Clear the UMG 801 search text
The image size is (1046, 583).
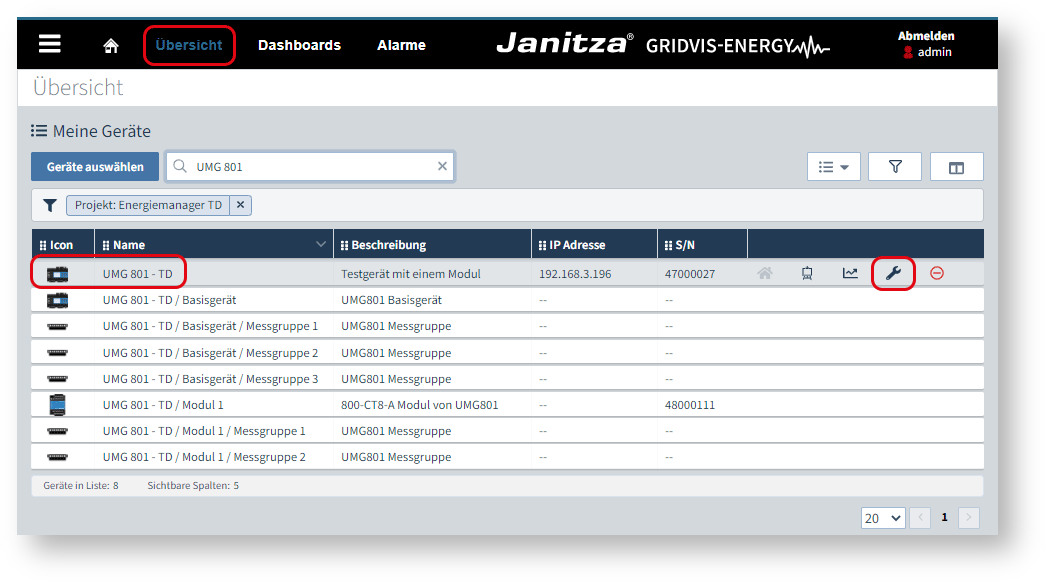pos(442,167)
